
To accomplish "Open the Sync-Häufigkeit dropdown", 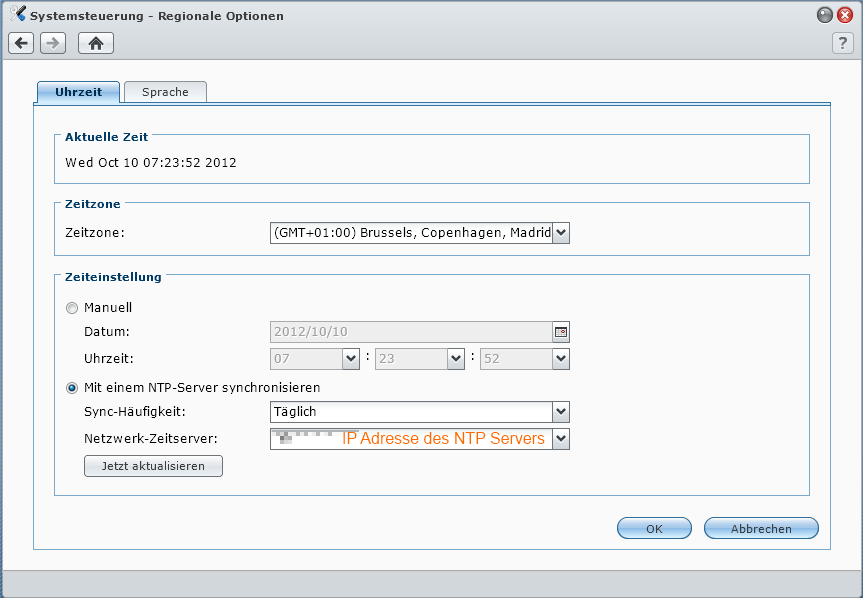I will [561, 411].
